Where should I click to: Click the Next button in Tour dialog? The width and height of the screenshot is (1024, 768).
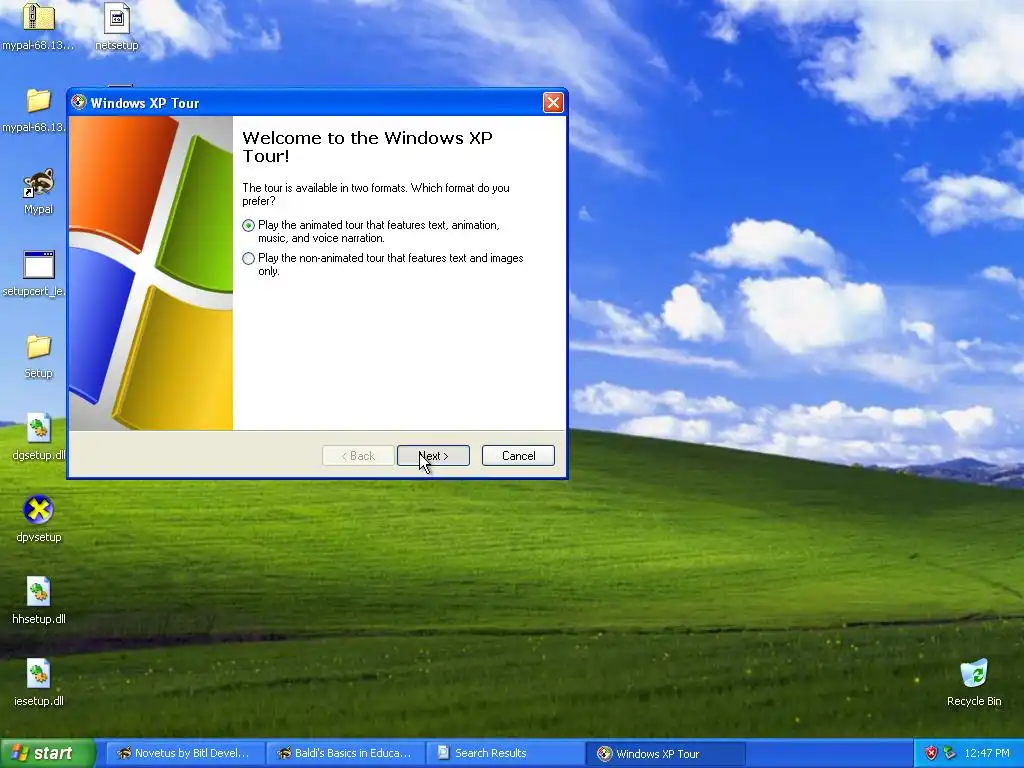click(433, 456)
